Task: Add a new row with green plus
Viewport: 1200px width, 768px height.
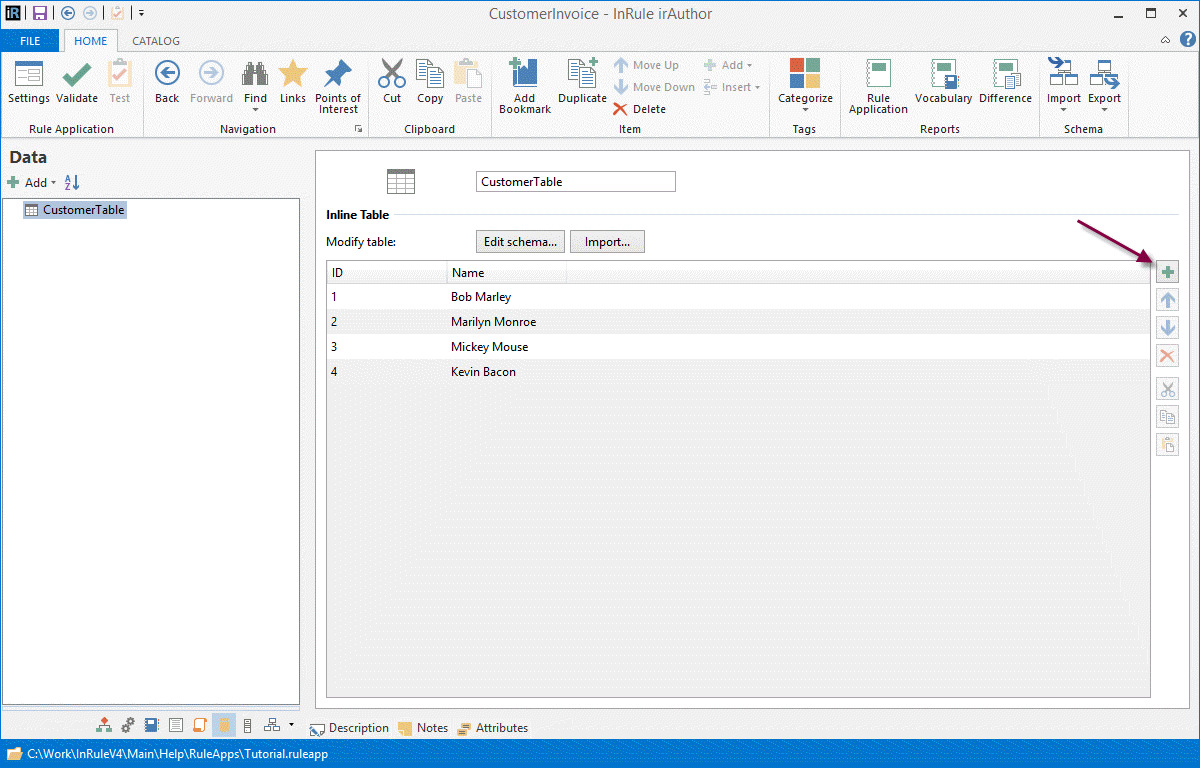Action: click(x=1167, y=272)
